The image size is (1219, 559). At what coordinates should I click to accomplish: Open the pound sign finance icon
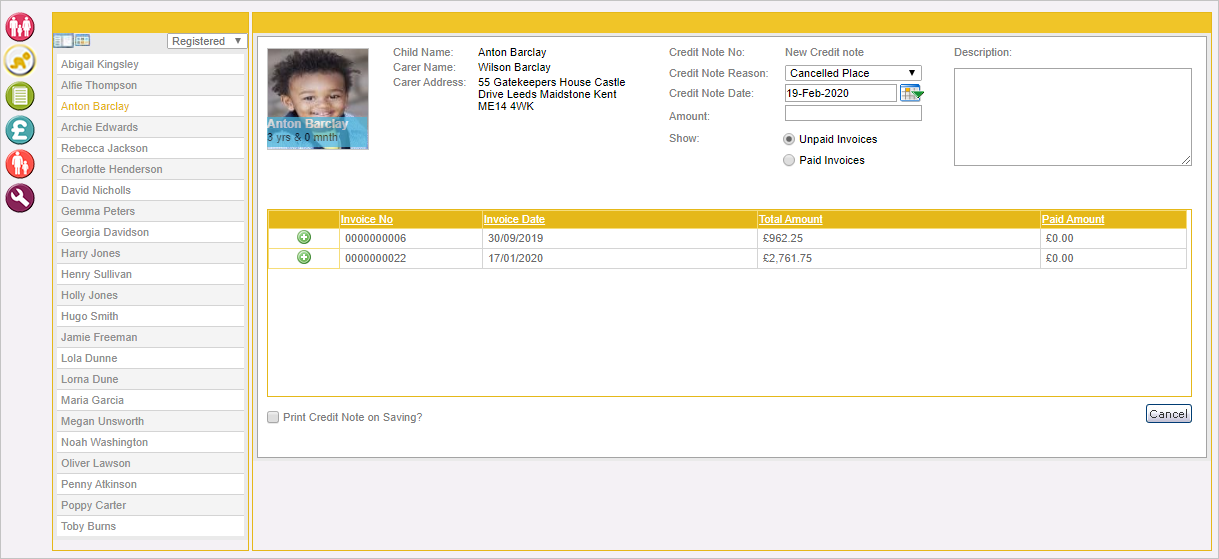(x=20, y=130)
